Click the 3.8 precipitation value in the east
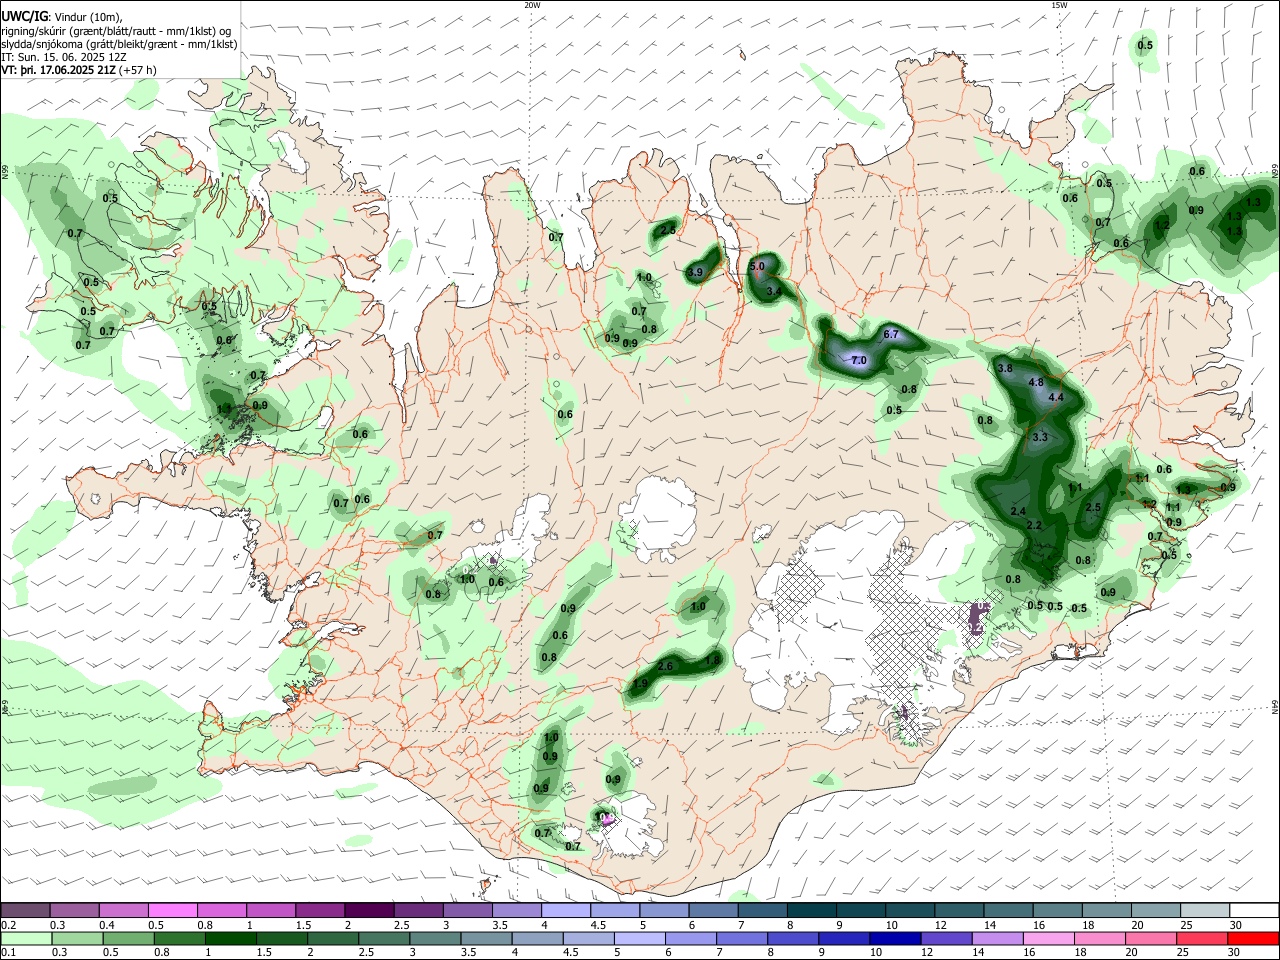 (1006, 368)
